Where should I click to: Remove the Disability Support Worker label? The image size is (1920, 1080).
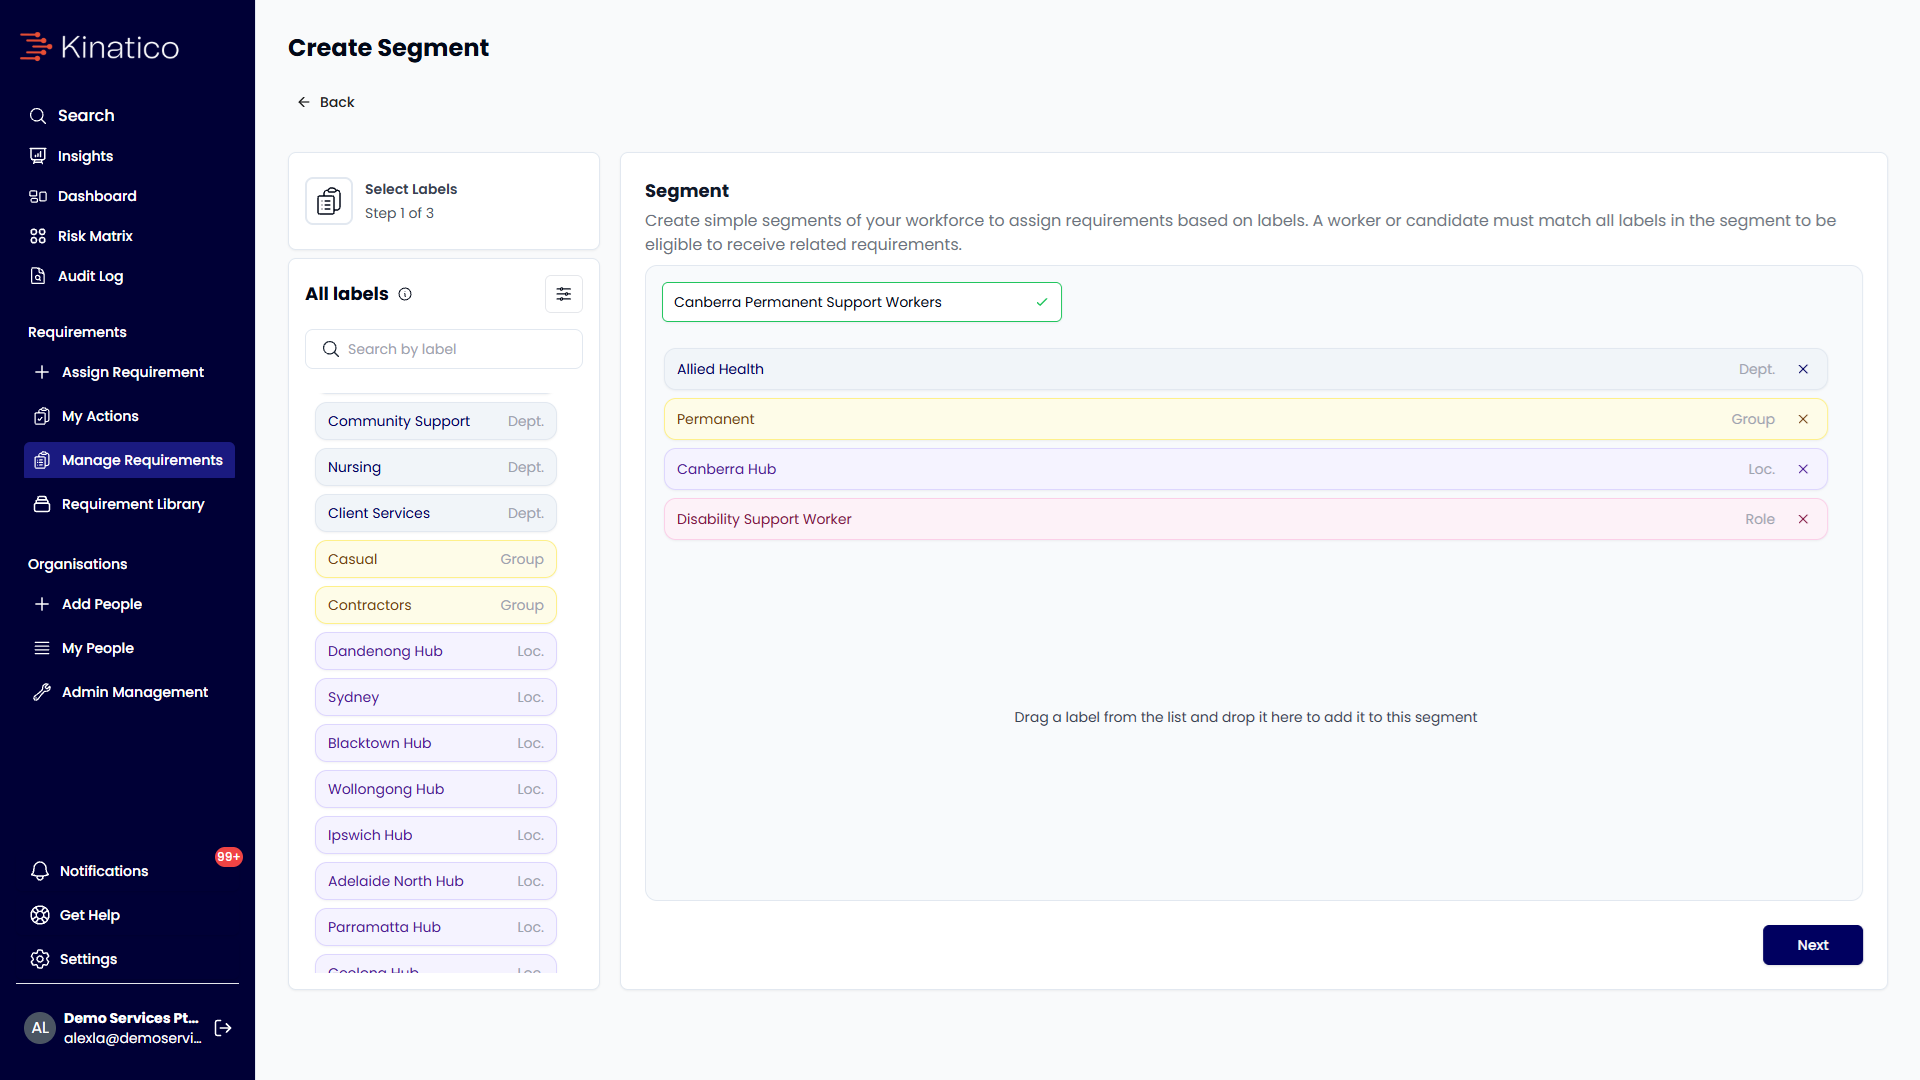(1803, 519)
